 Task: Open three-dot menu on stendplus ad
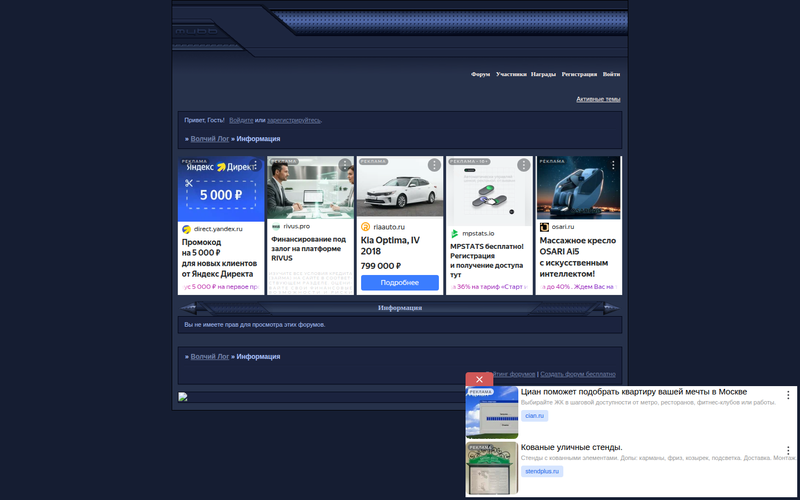coord(788,451)
